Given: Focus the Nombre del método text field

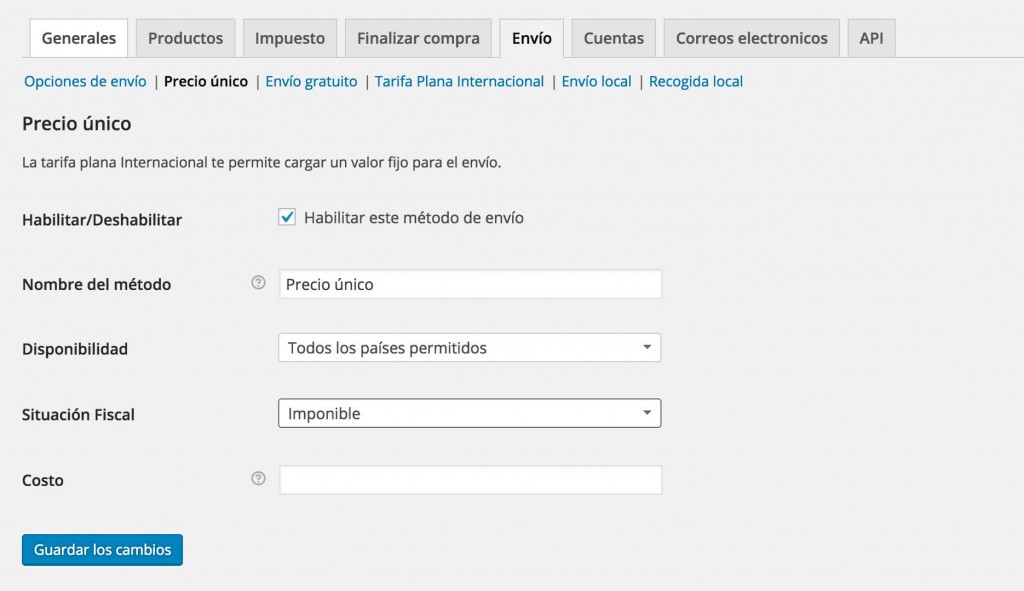Looking at the screenshot, I should [x=471, y=284].
